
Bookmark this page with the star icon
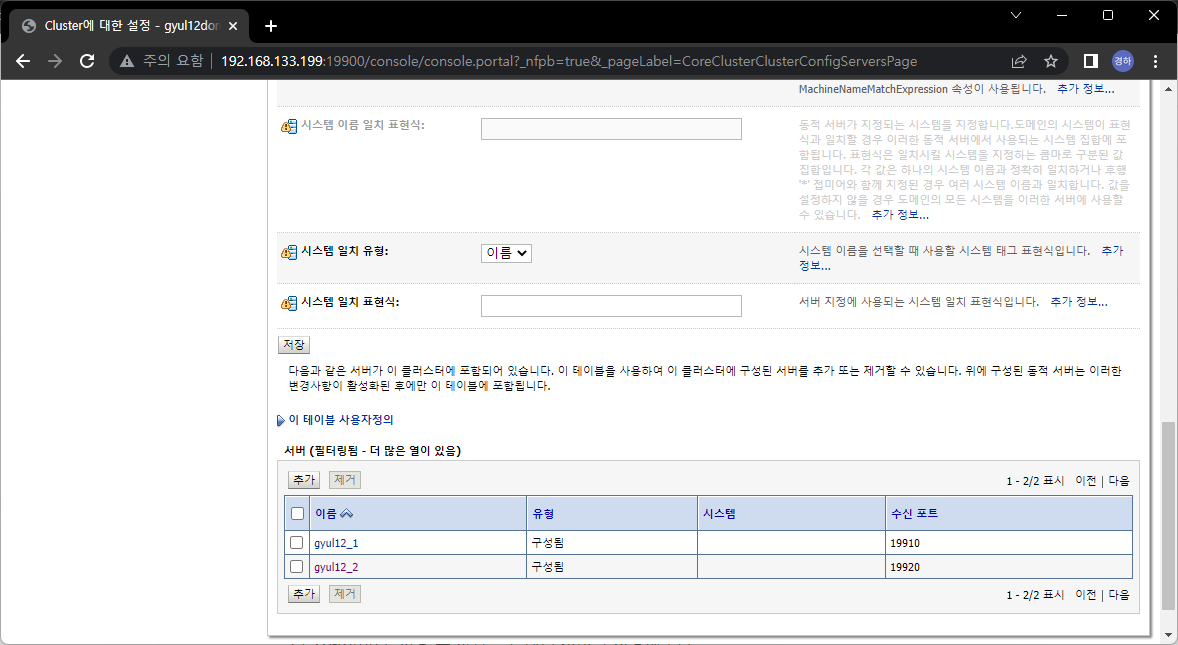1050,61
